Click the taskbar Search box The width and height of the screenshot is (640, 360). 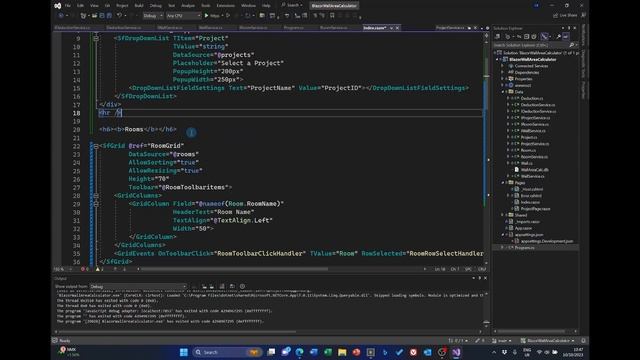tap(227, 352)
